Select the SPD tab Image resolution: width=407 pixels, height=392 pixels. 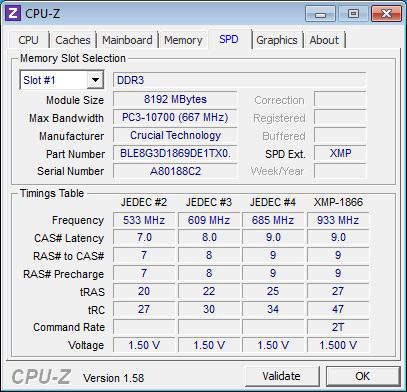(x=229, y=39)
